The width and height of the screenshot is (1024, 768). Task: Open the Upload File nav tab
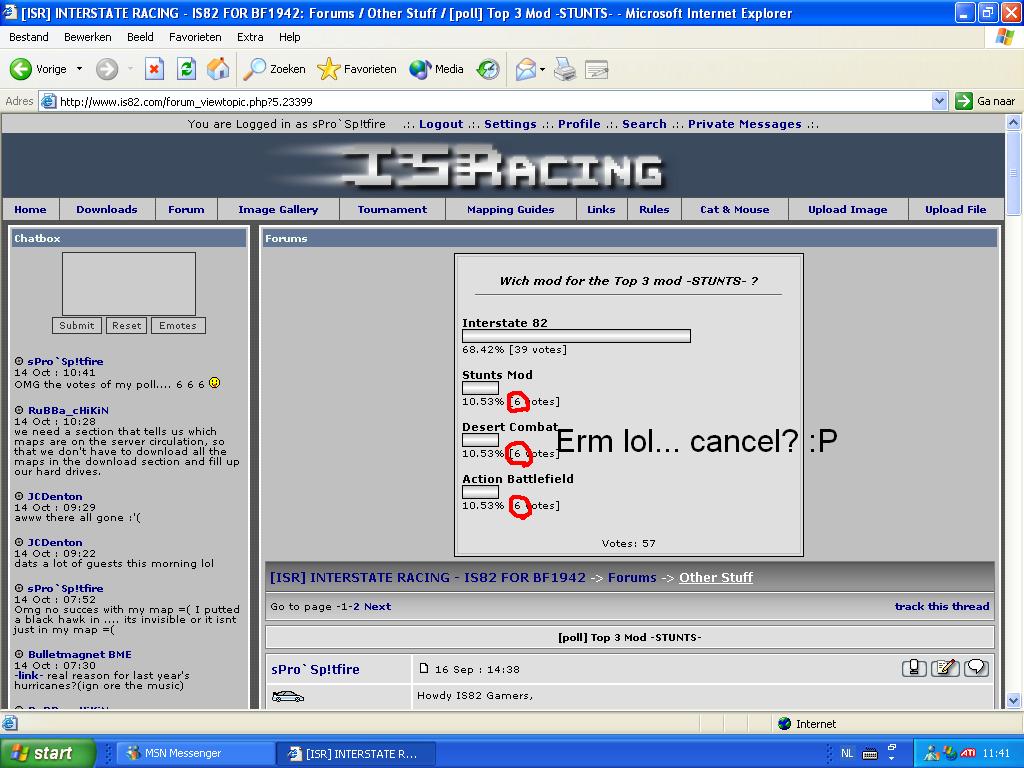tap(955, 210)
